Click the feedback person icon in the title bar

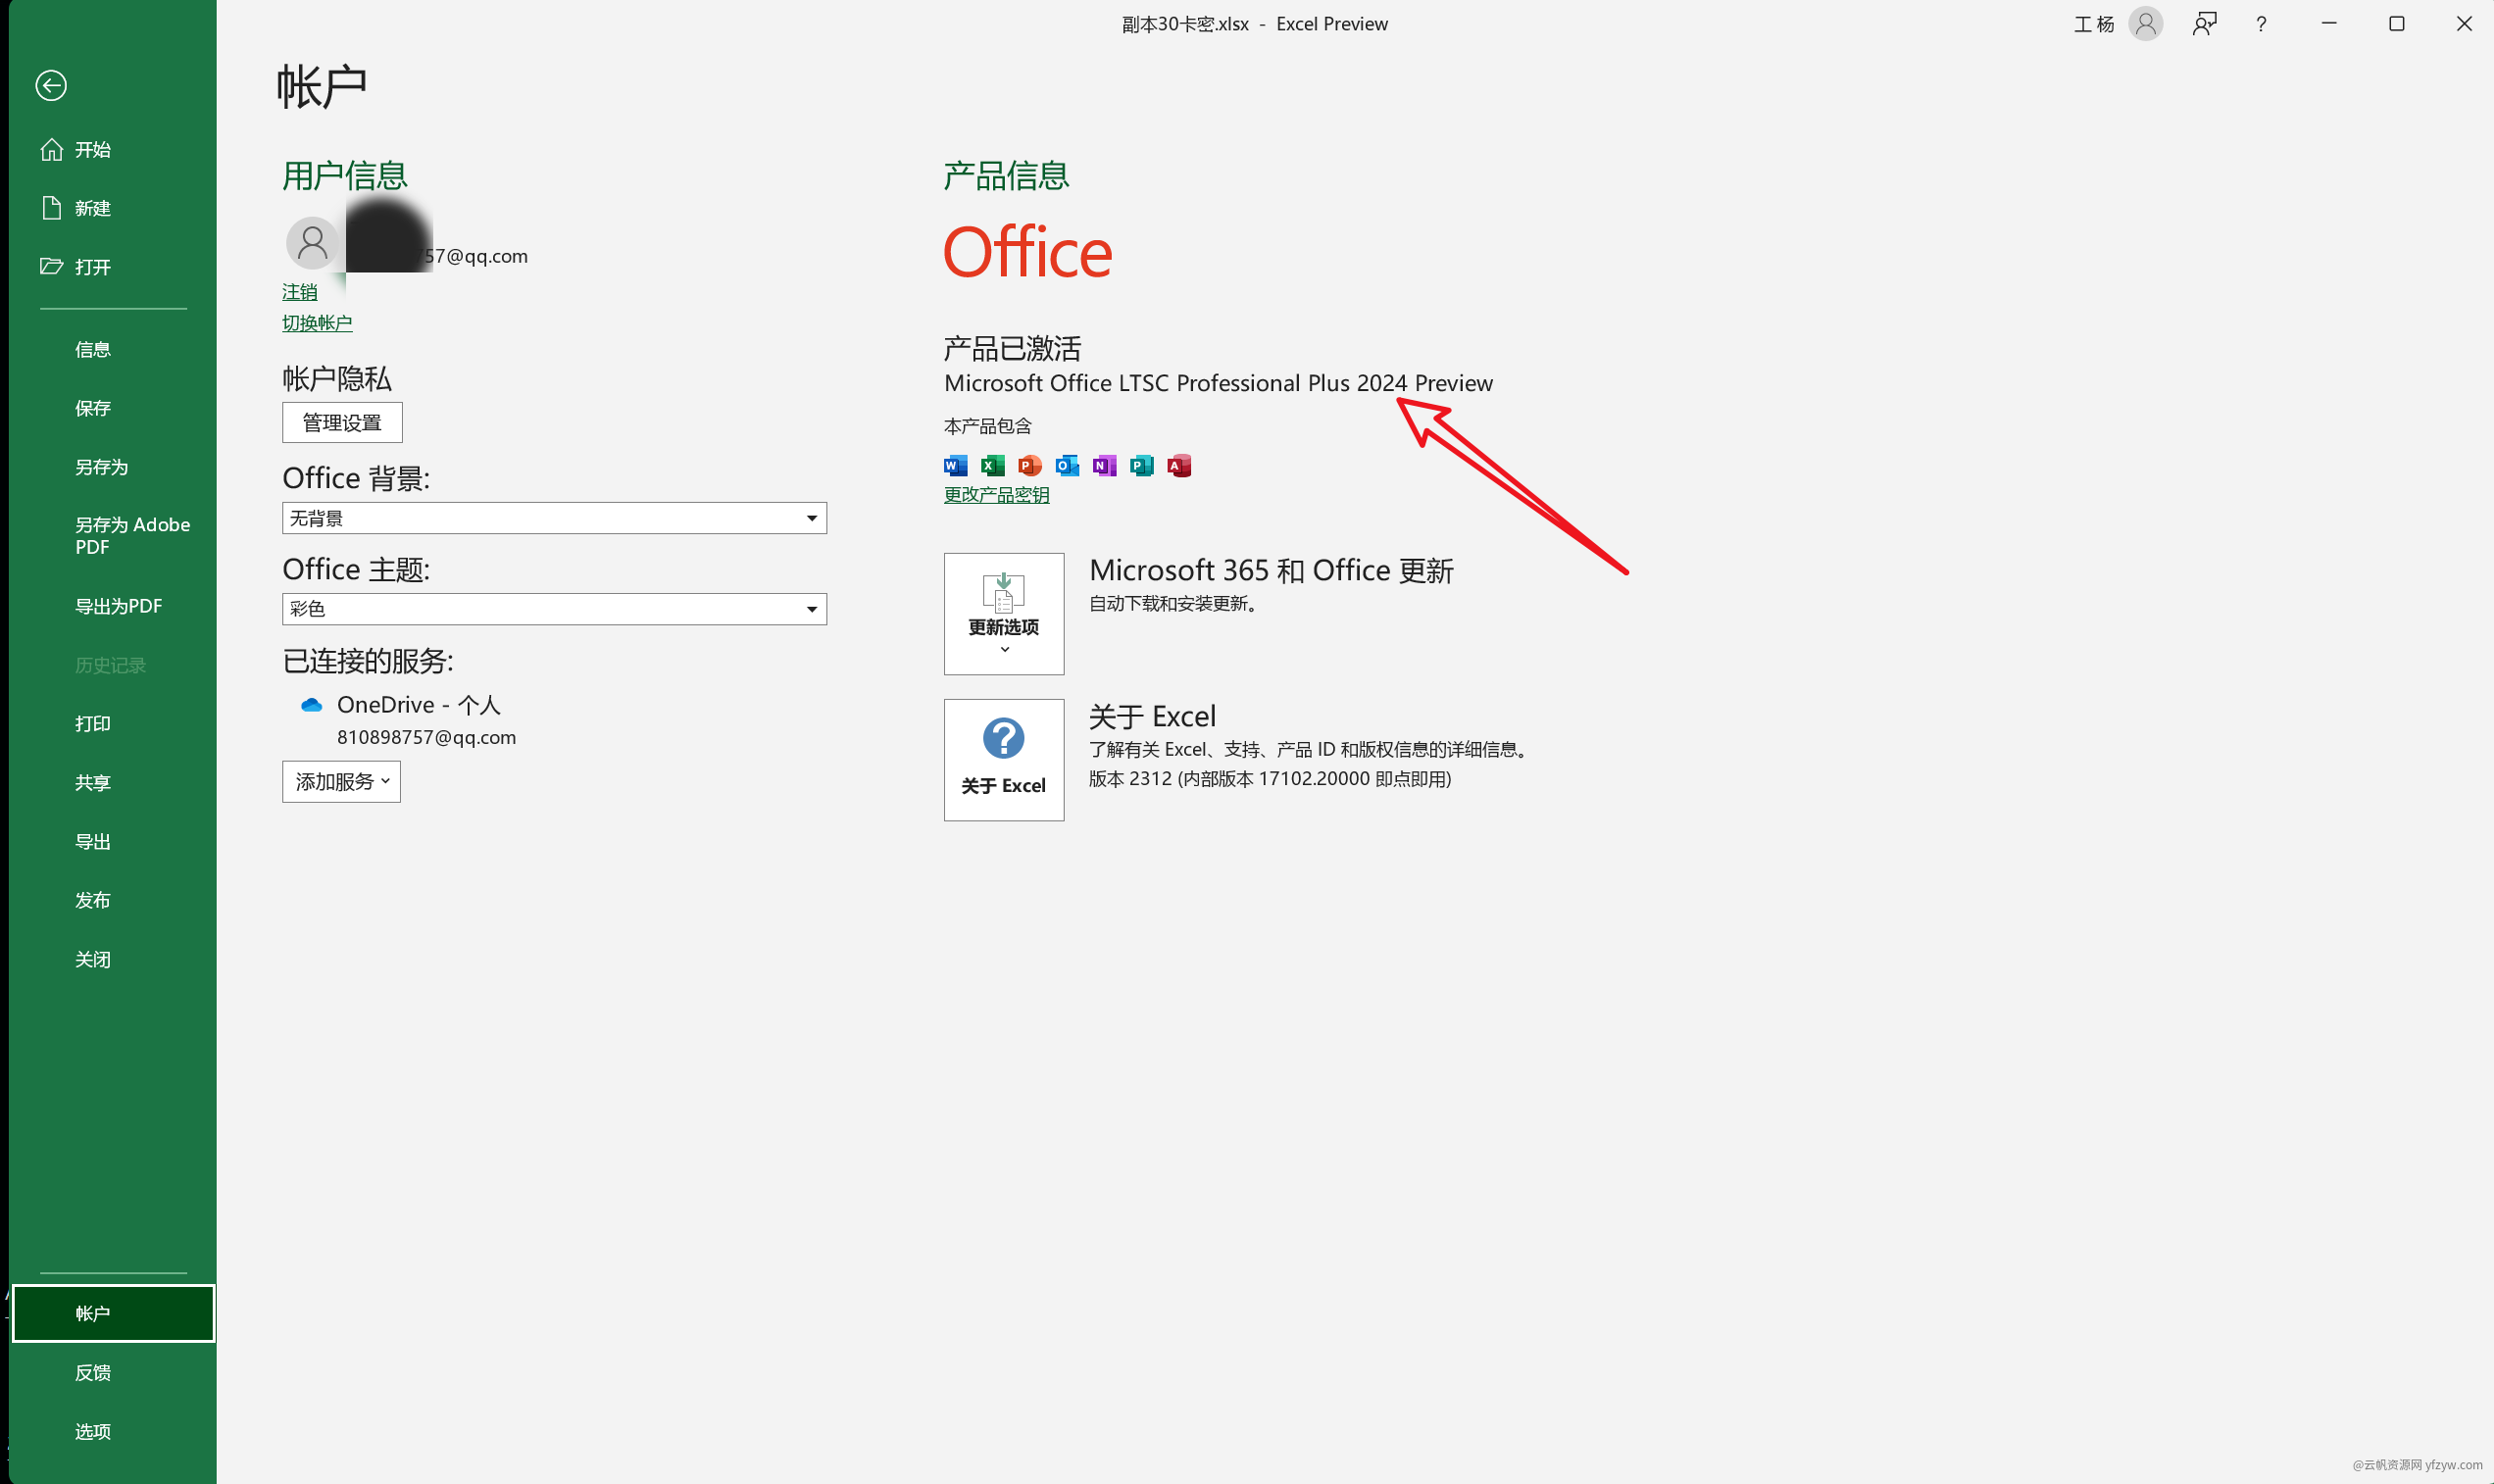click(2204, 24)
